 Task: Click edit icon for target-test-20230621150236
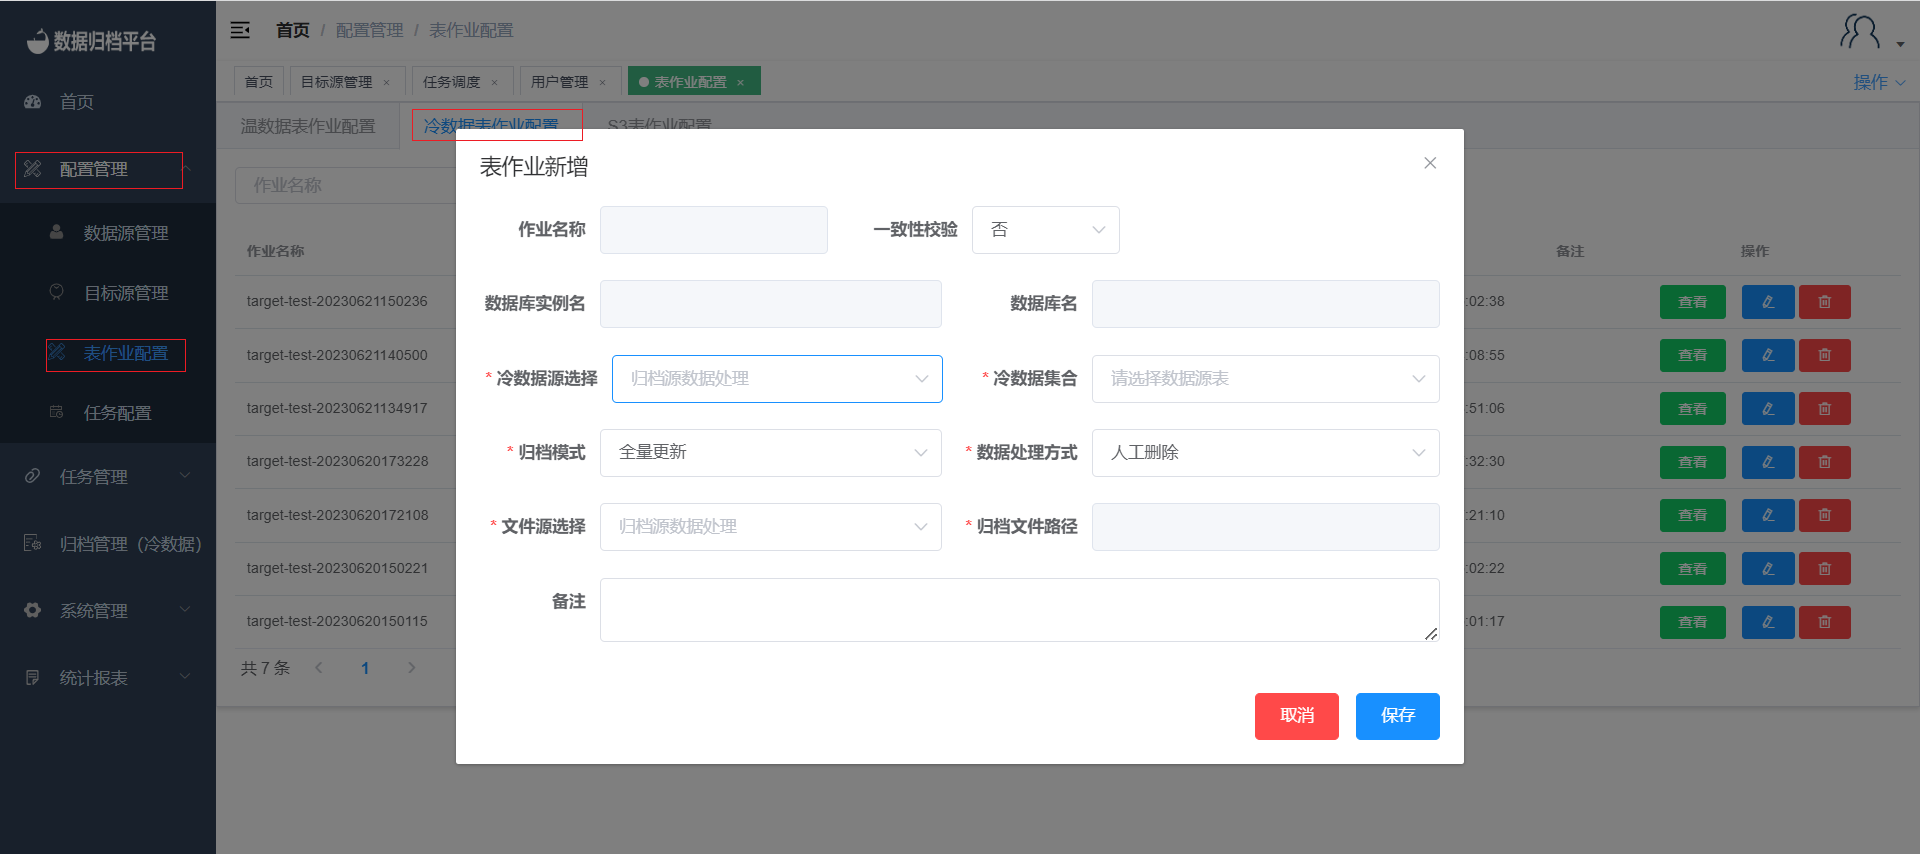1768,302
